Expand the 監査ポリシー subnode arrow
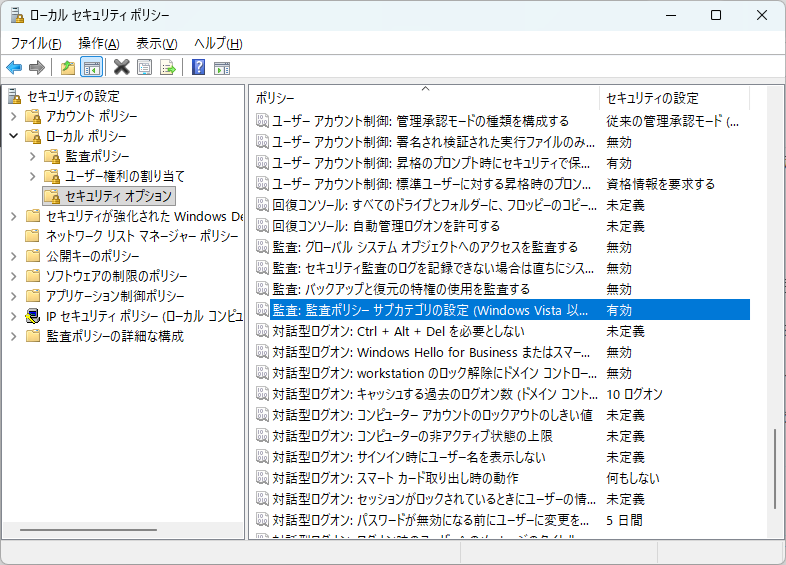 point(33,156)
